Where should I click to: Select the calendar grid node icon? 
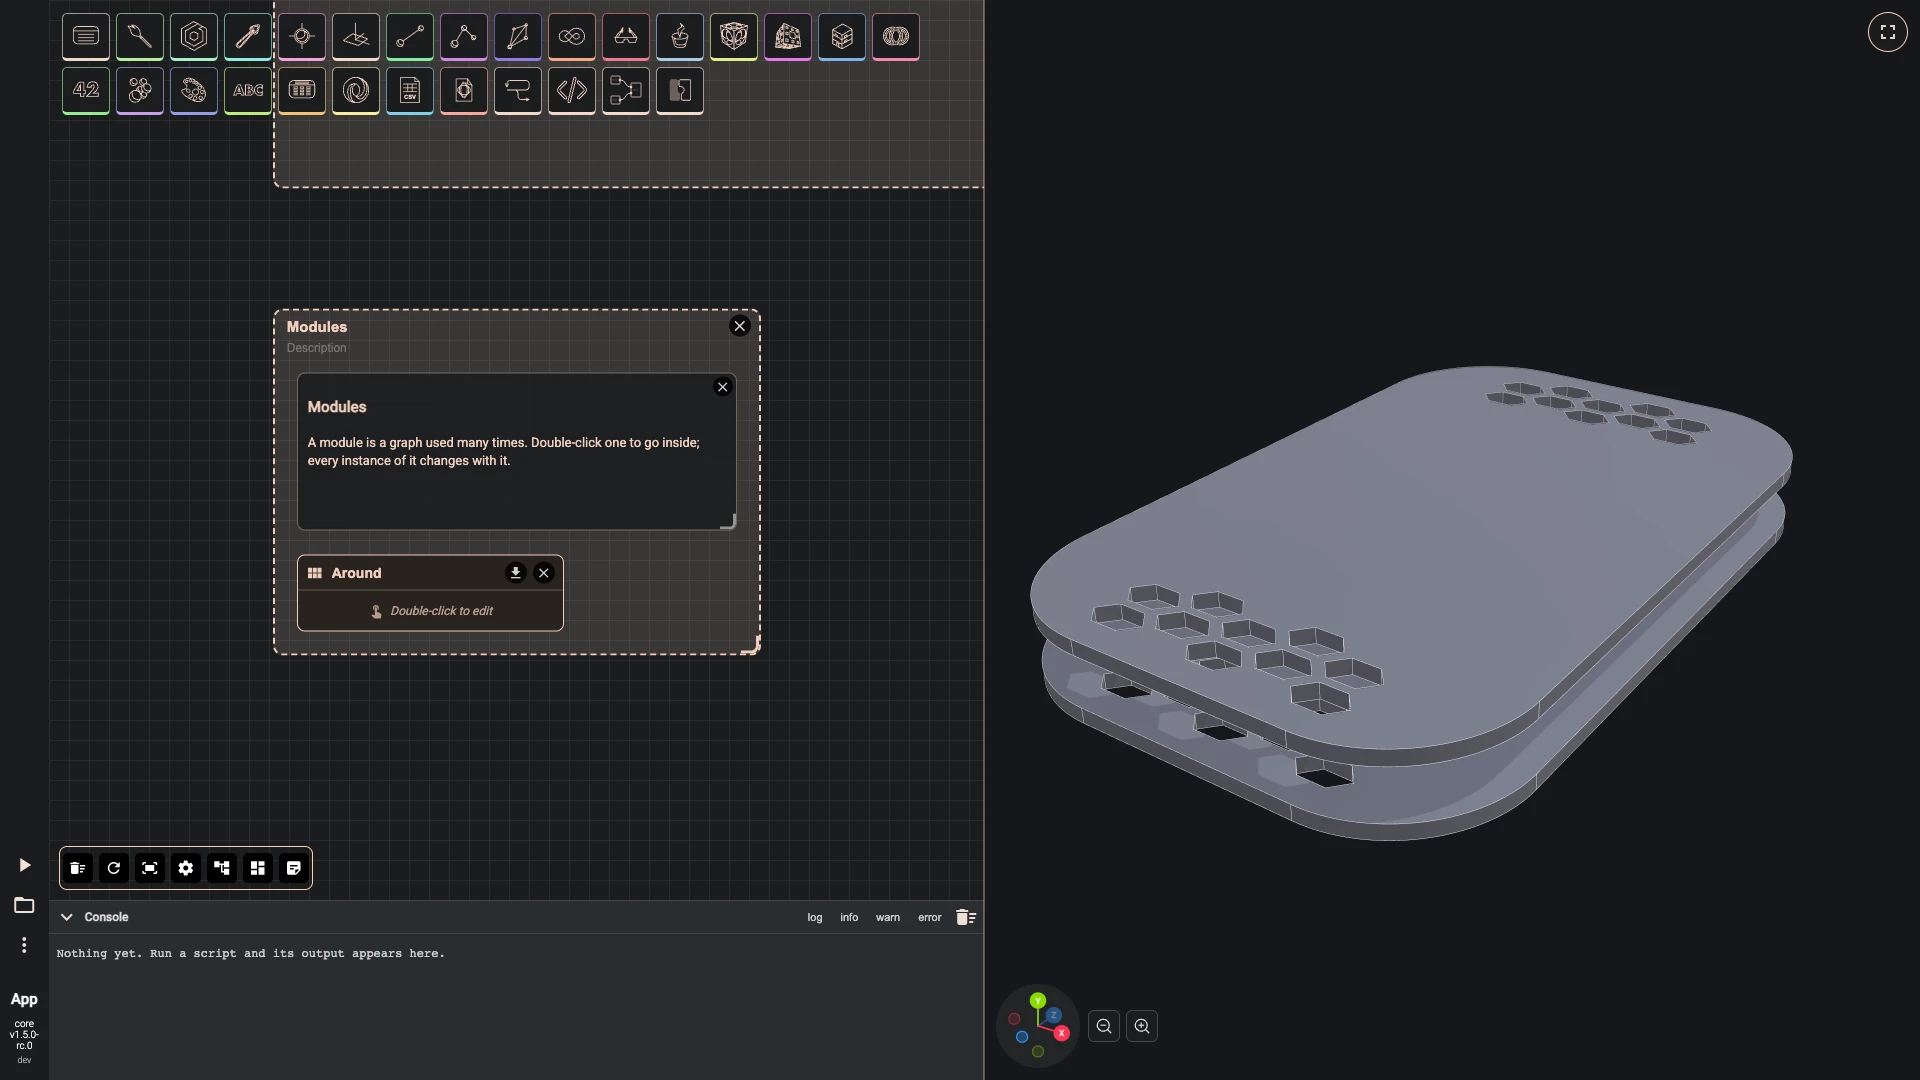coord(302,90)
